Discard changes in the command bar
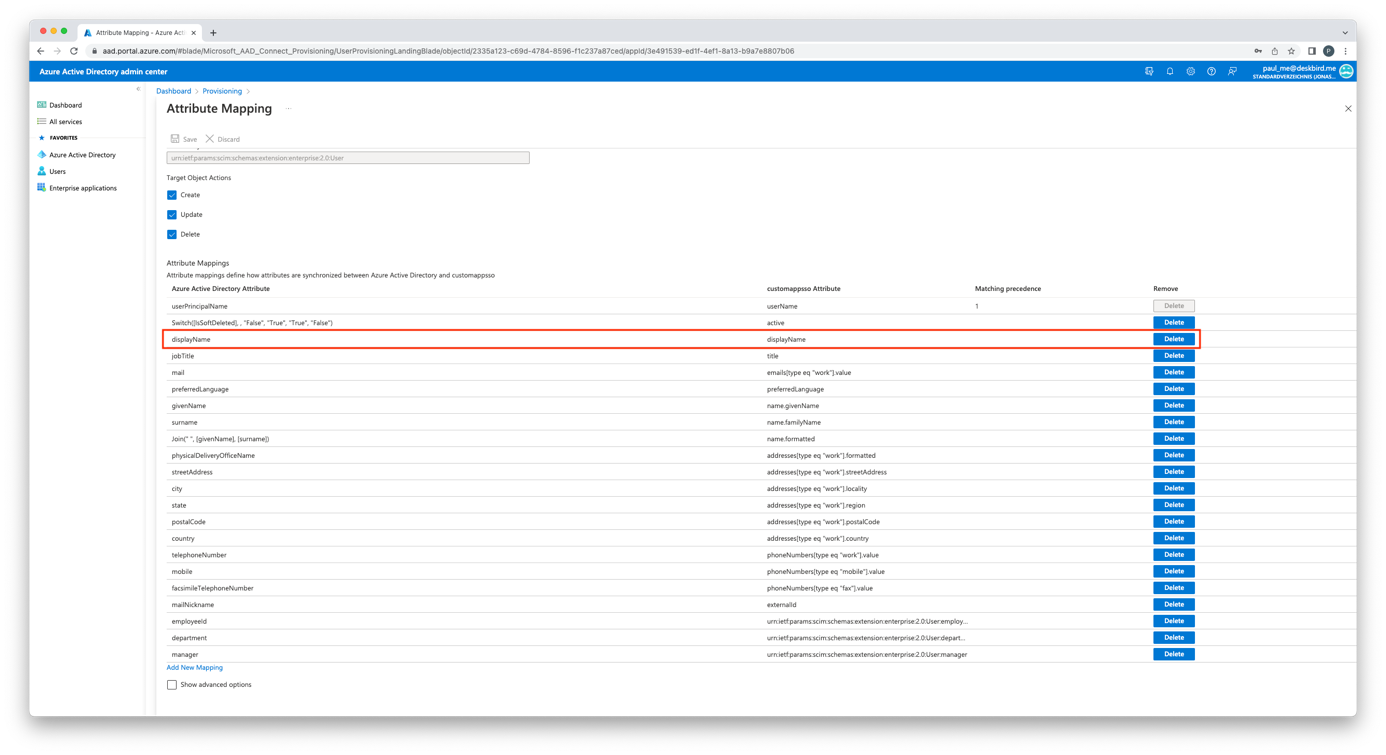Viewport: 1386px width, 755px height. click(222, 139)
